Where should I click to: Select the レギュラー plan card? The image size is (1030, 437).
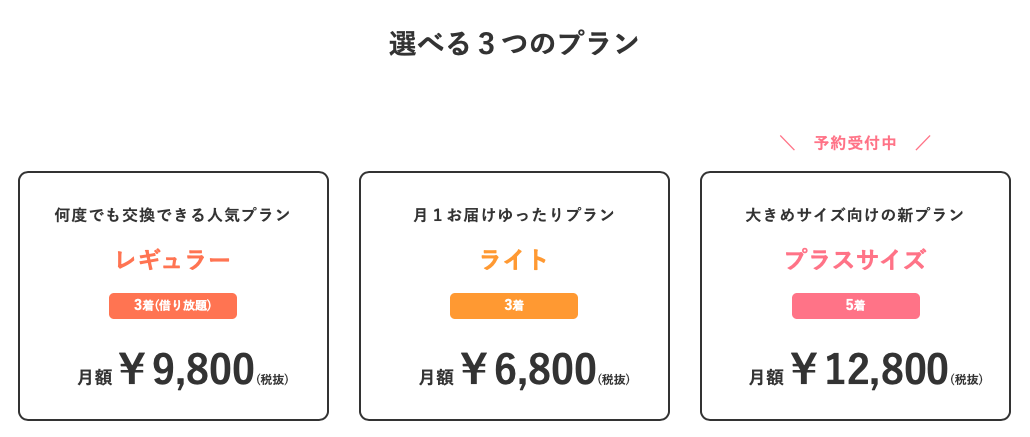pyautogui.click(x=173, y=296)
